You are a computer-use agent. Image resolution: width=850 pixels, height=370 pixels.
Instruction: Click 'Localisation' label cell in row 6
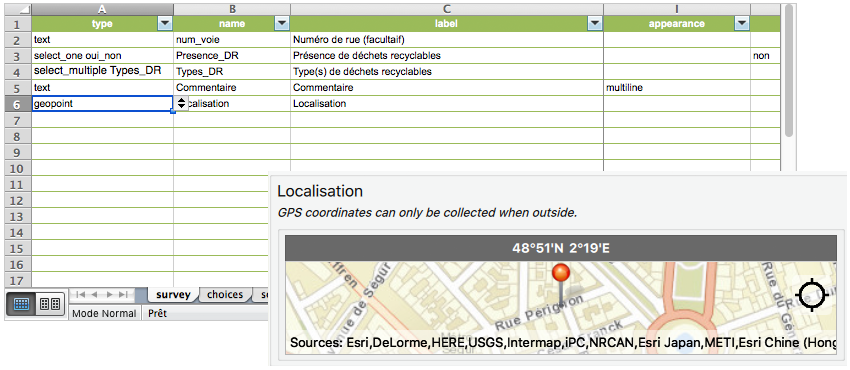[447, 103]
